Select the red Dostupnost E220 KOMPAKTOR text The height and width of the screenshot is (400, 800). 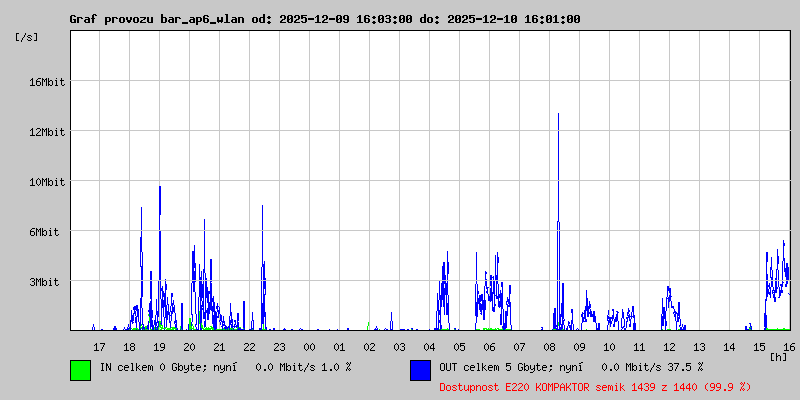[x=595, y=386]
